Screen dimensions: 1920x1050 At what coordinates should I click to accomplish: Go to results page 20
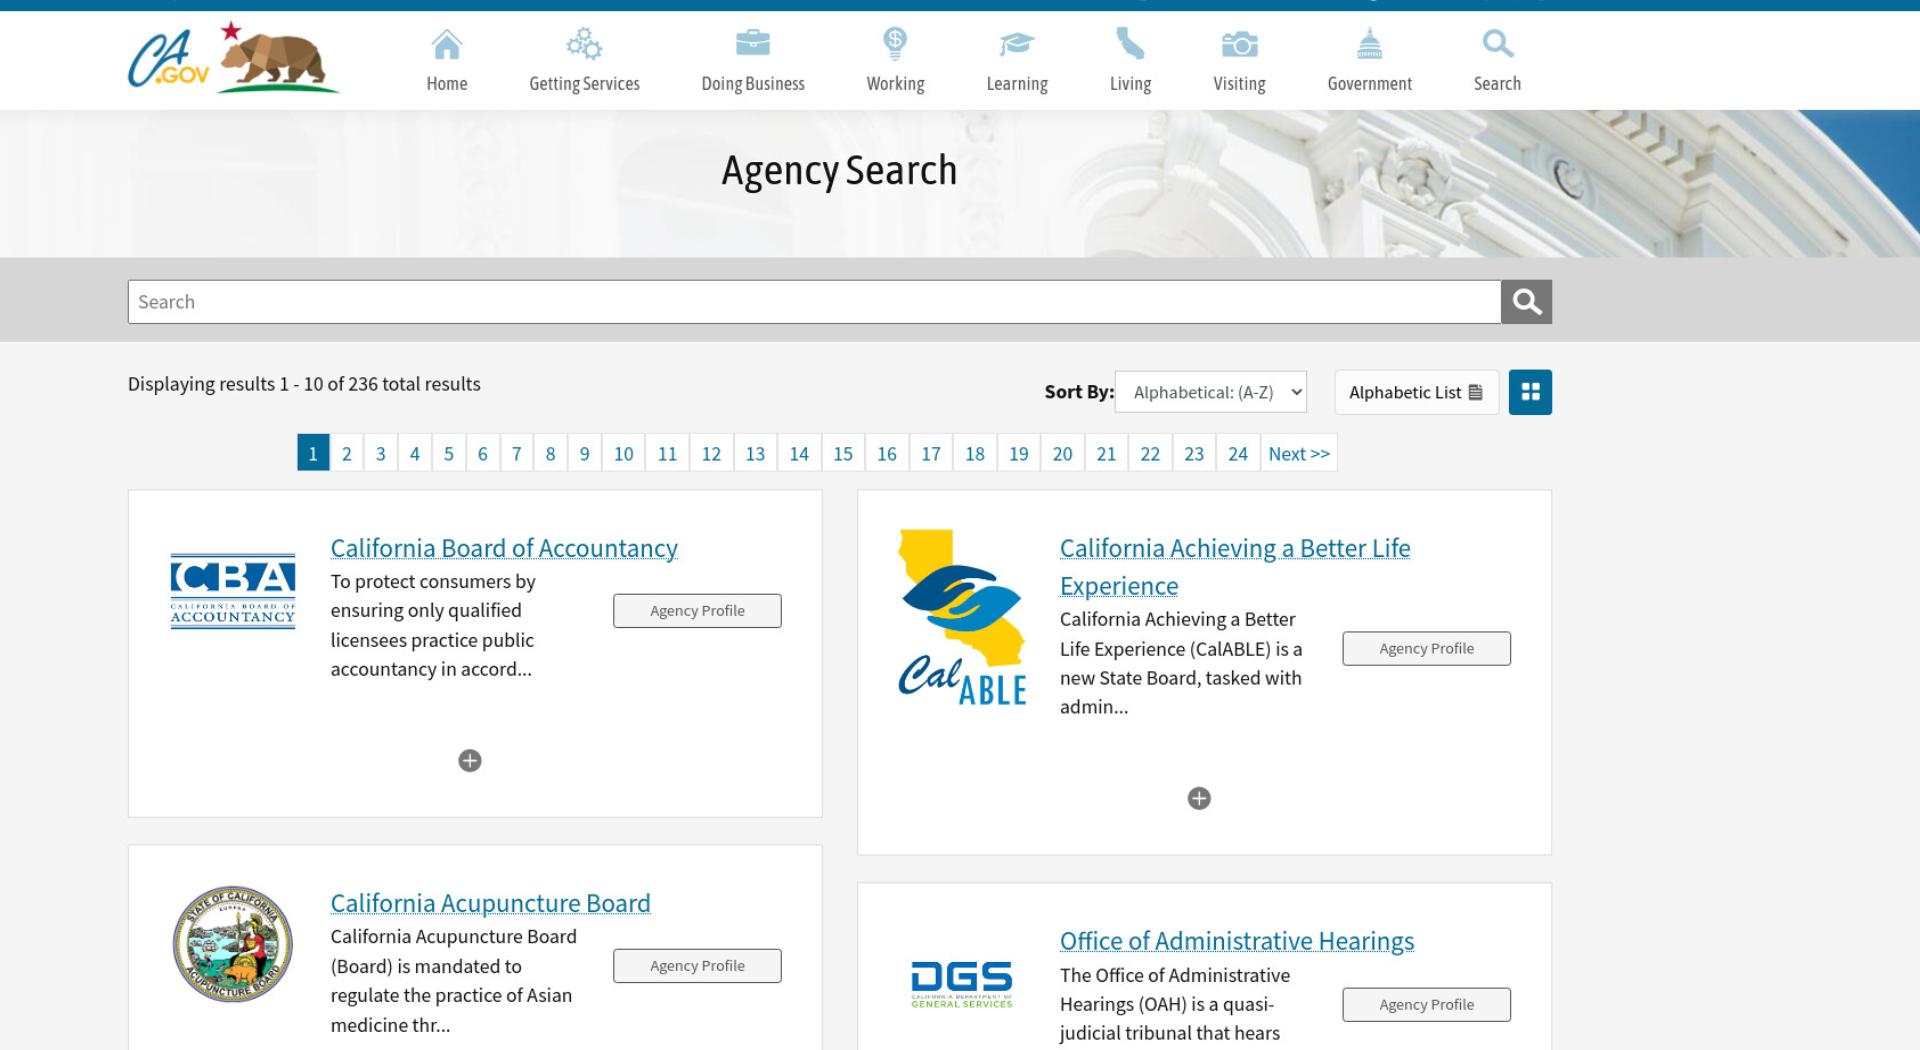point(1063,453)
